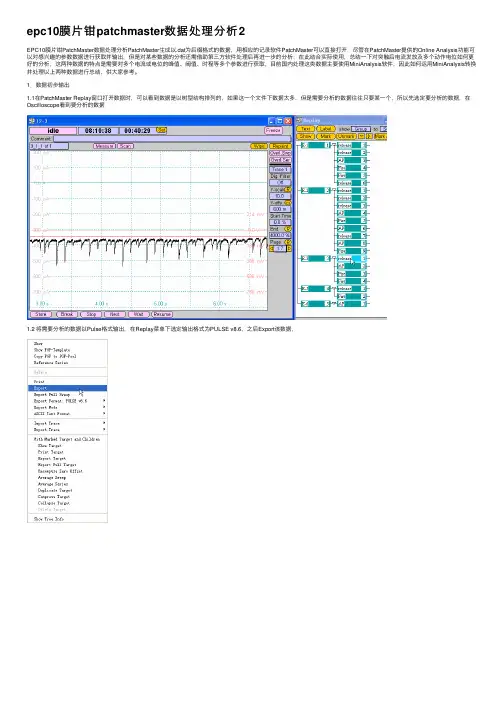Click the Replay window title icon
This screenshot has height=713, width=504.
(x=300, y=121)
